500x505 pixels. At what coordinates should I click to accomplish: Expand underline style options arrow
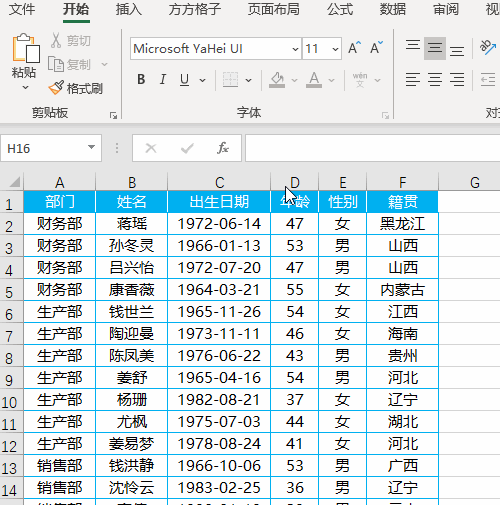click(202, 80)
